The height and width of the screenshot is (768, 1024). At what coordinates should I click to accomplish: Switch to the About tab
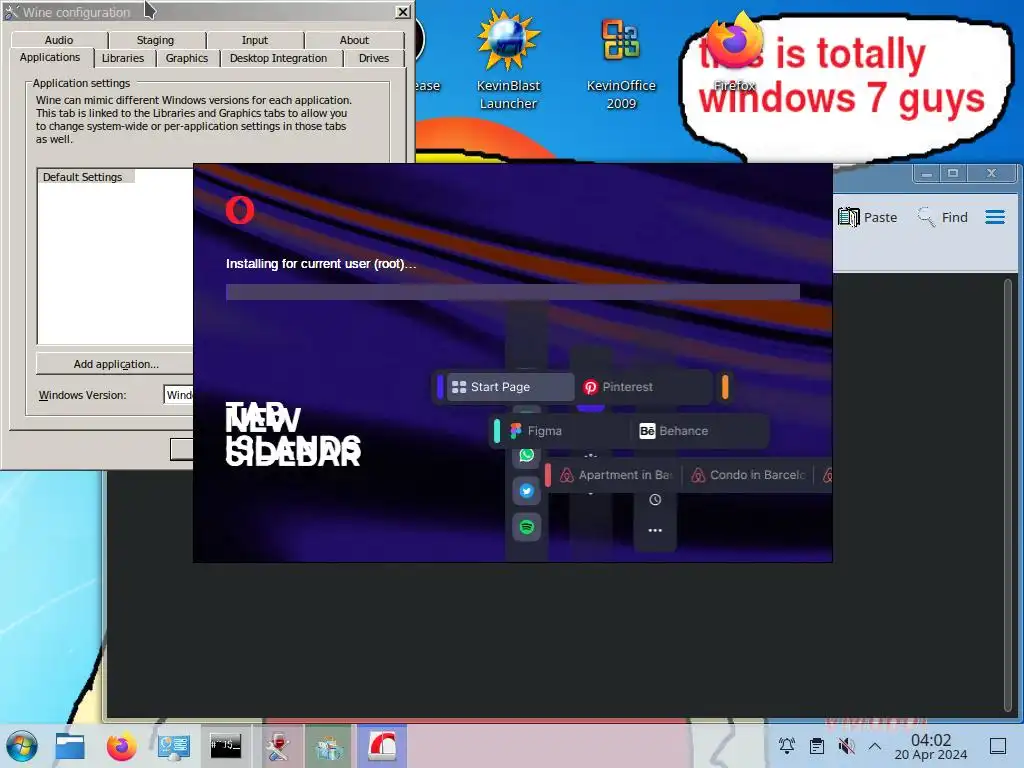[354, 40]
